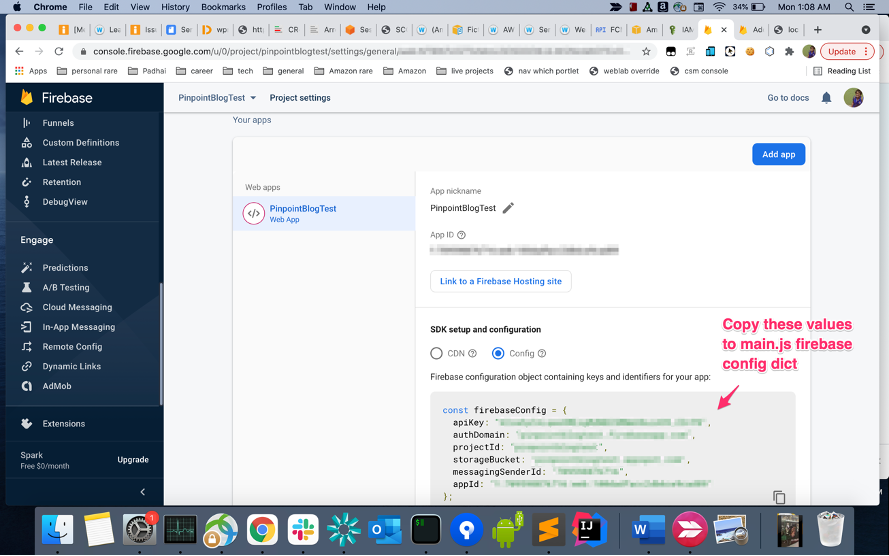Viewport: 889px width, 556px height.
Task: Select PinpointBlogTest web app entry
Action: coord(324,214)
